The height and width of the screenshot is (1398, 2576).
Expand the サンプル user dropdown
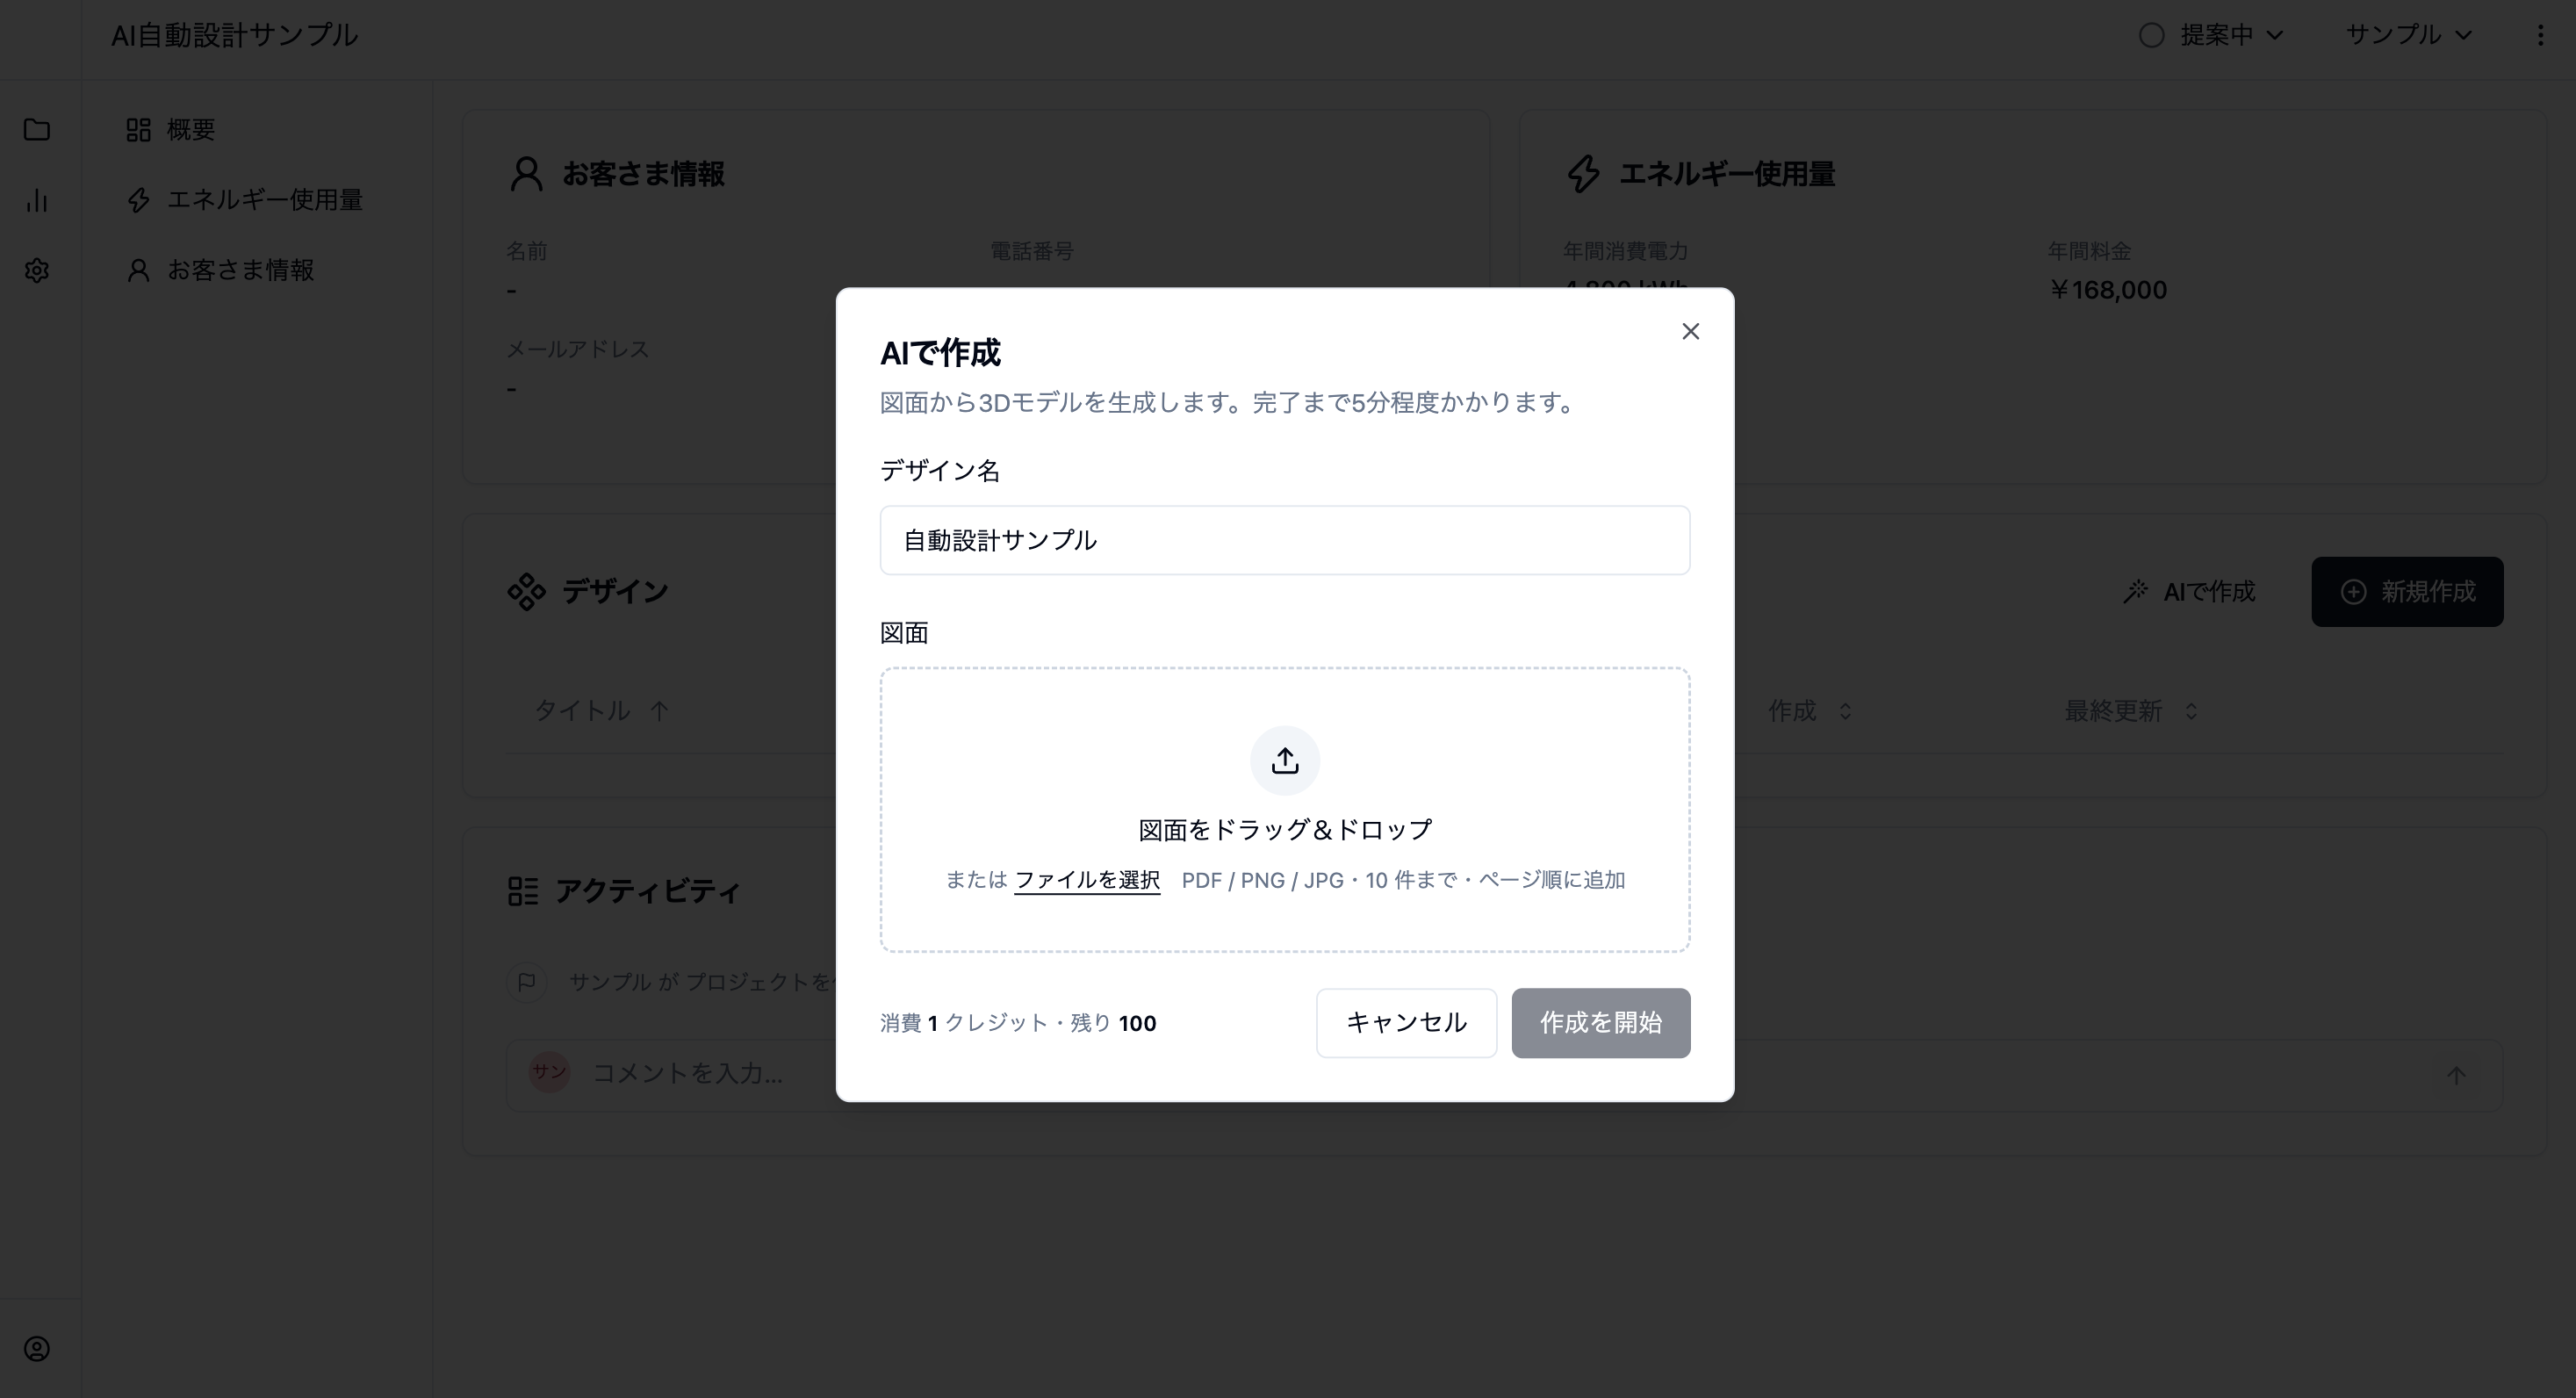pyautogui.click(x=2408, y=35)
